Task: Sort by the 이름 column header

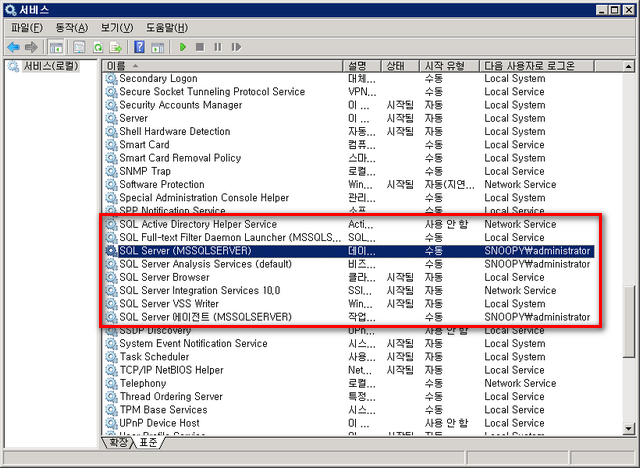Action: (x=222, y=66)
